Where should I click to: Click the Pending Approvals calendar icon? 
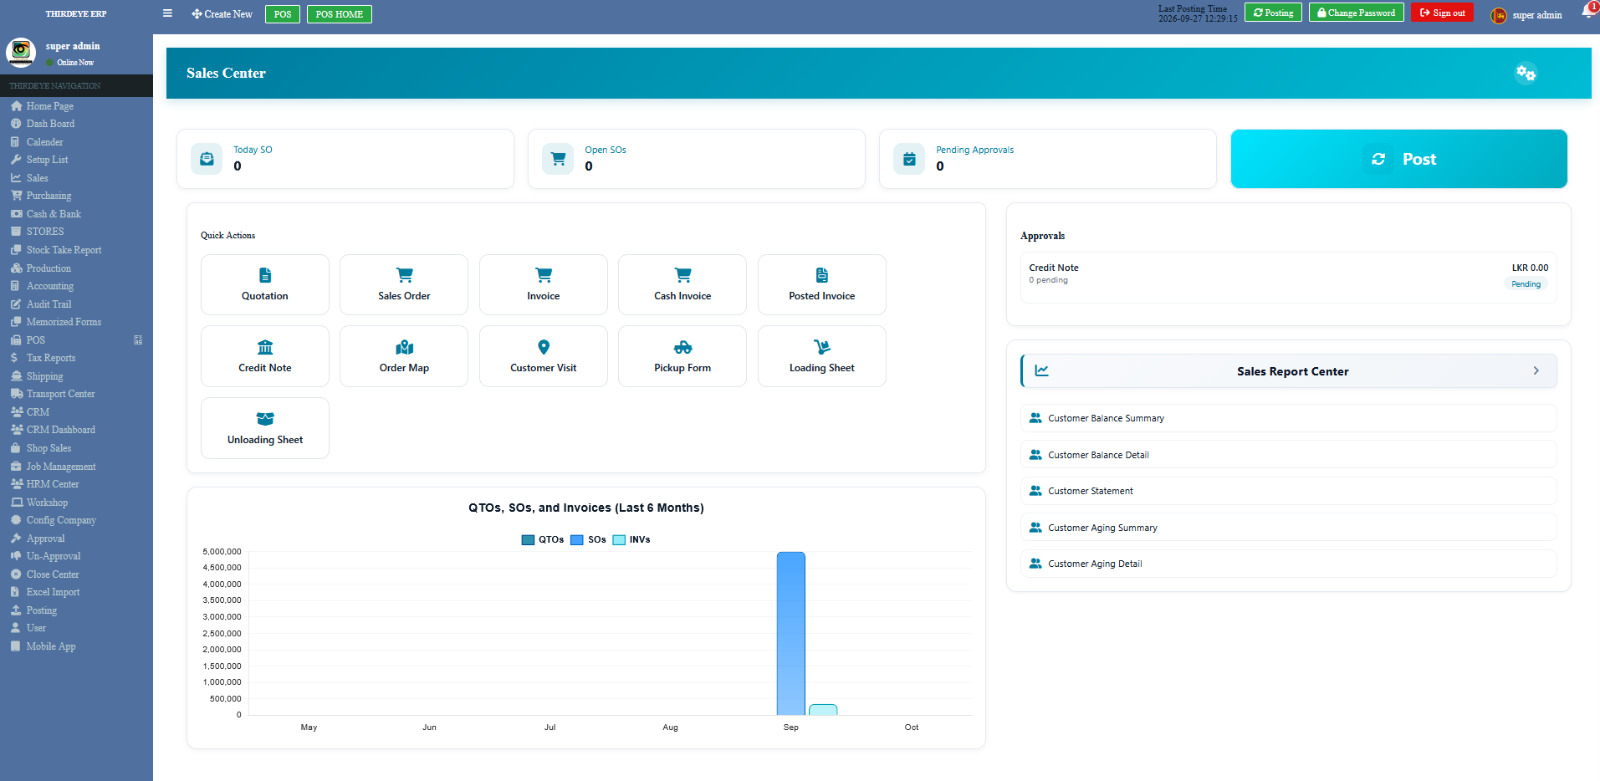[x=909, y=159]
